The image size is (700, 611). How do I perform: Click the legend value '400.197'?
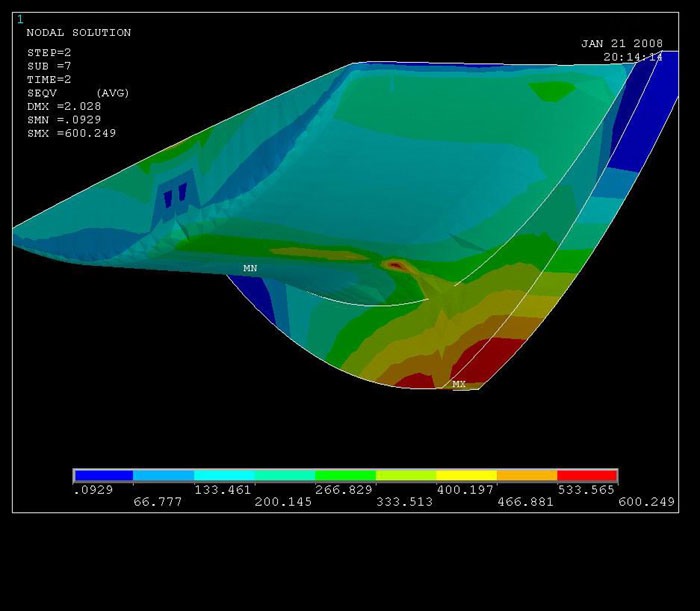coord(465,490)
